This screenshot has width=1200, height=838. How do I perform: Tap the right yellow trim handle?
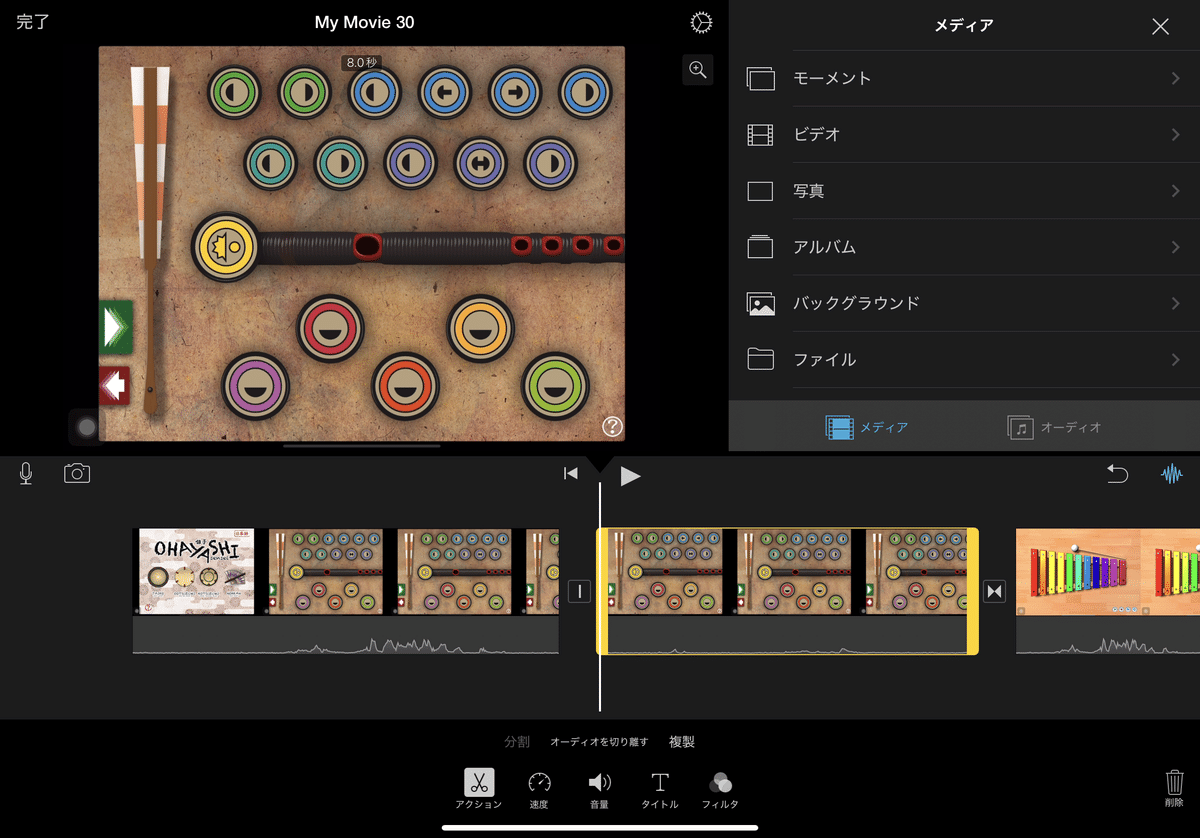(x=972, y=591)
